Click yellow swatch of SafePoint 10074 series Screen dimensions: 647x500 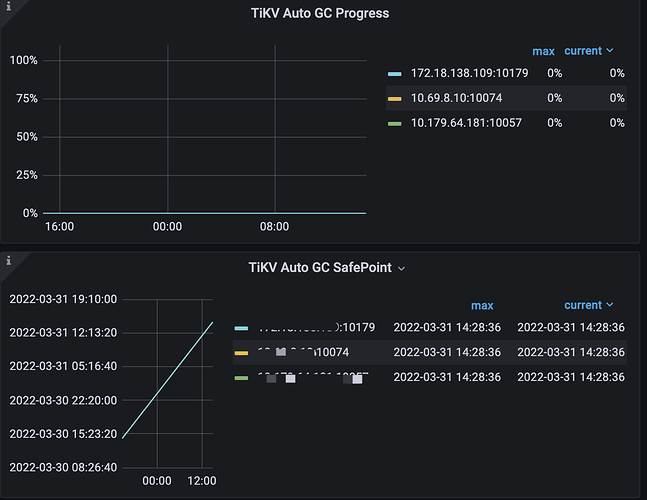(241, 353)
